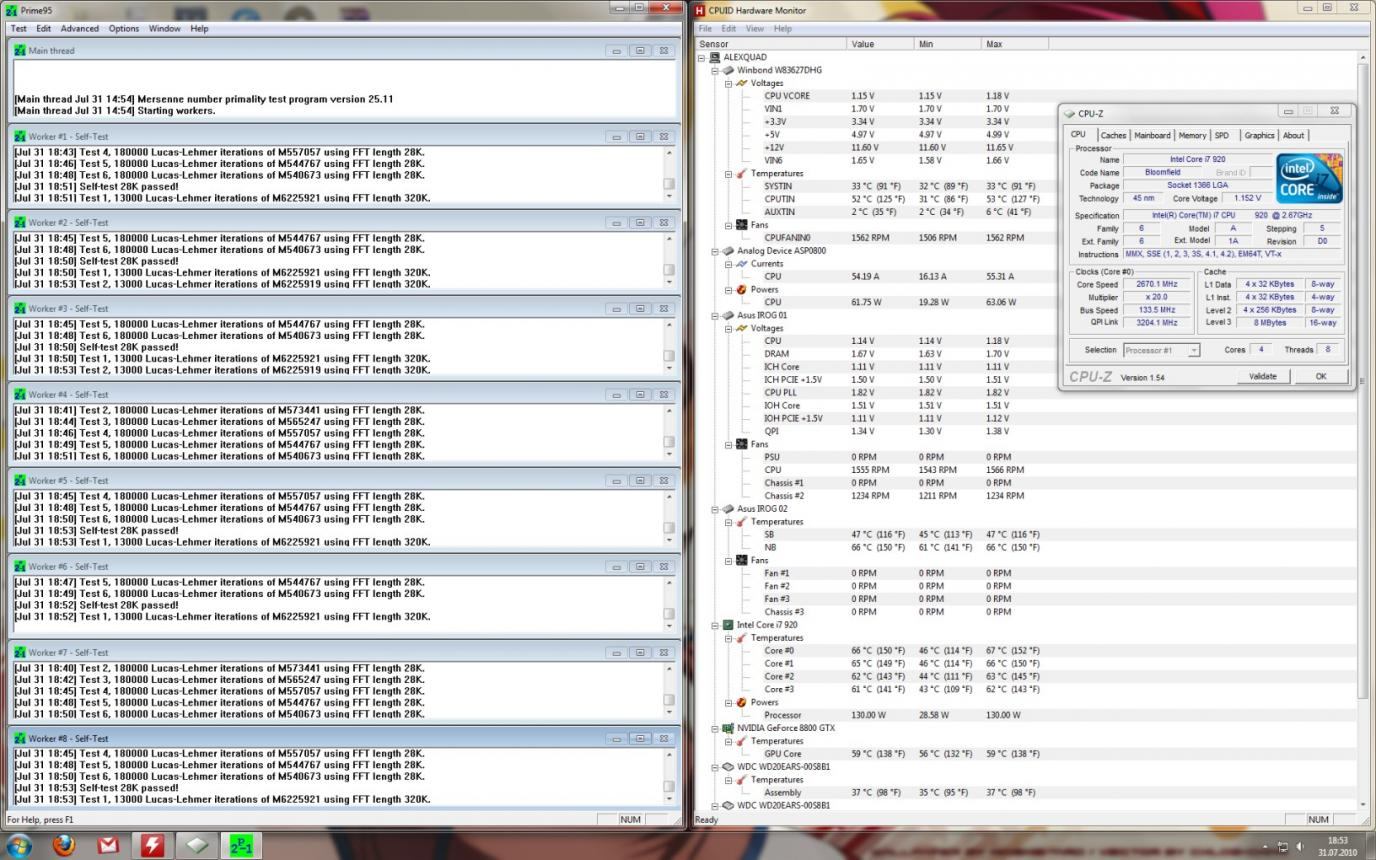Click the network icon in system tray
Viewport: 1376px width, 860px height.
coord(1283,847)
